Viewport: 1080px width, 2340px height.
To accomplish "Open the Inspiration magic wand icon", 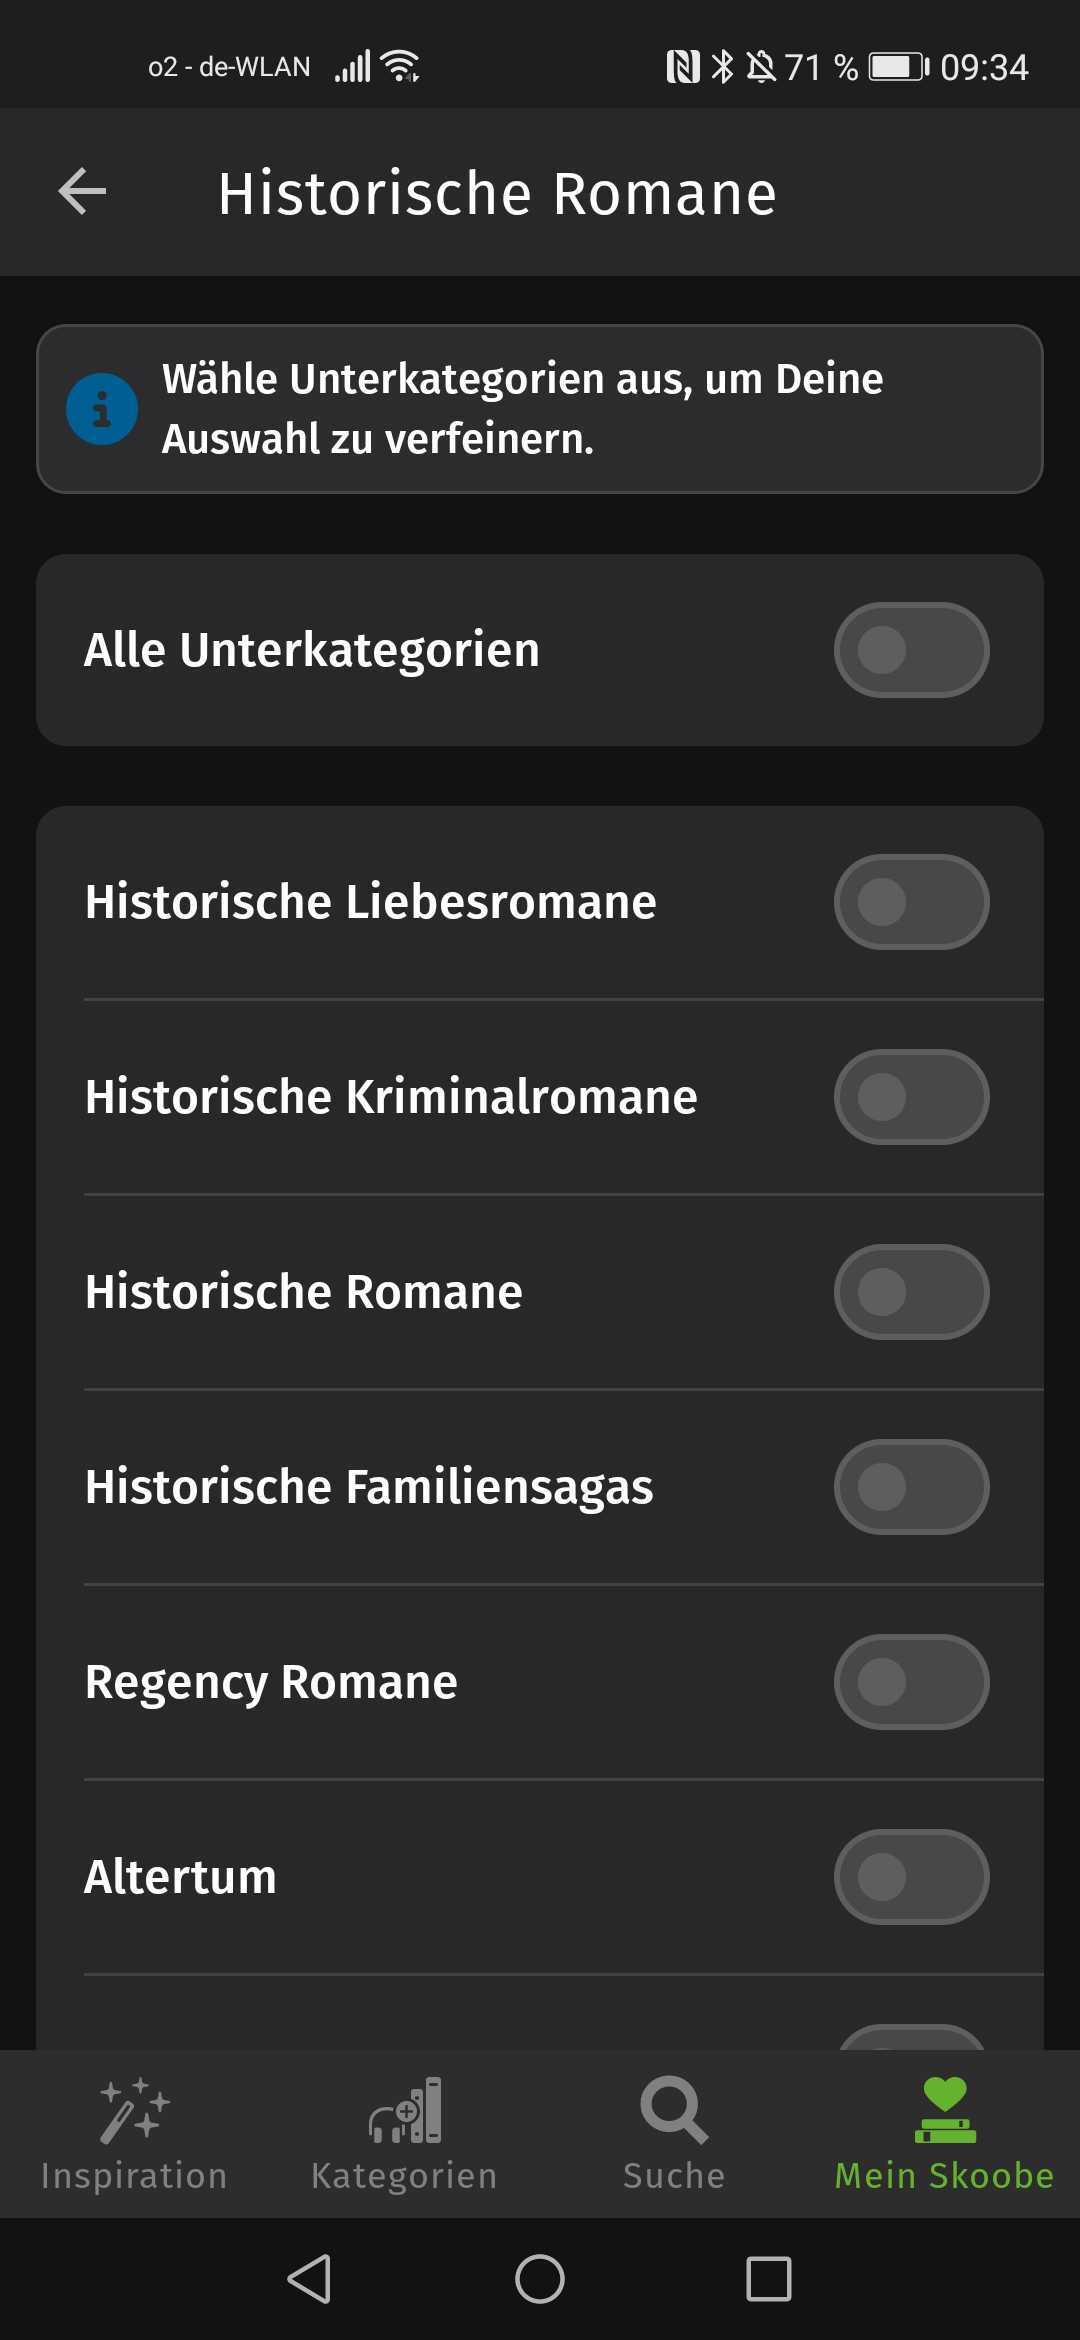I will [134, 2111].
